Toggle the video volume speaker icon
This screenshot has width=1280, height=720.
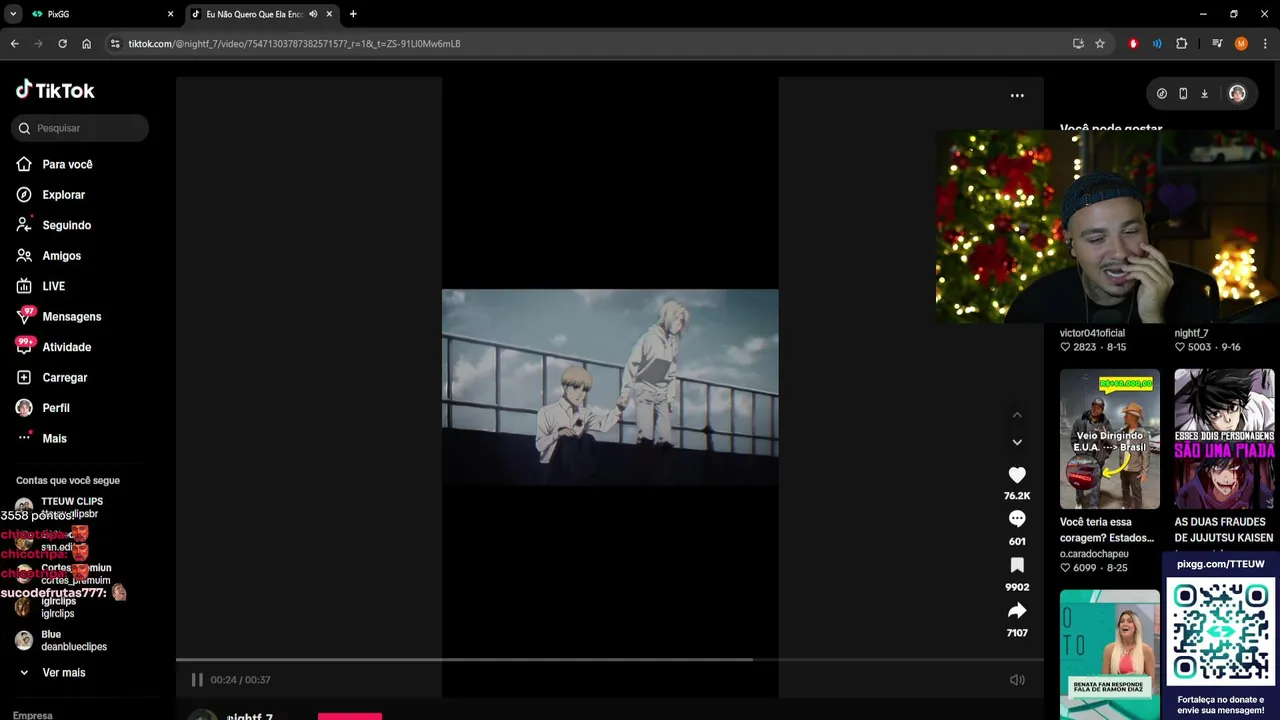tap(1017, 680)
